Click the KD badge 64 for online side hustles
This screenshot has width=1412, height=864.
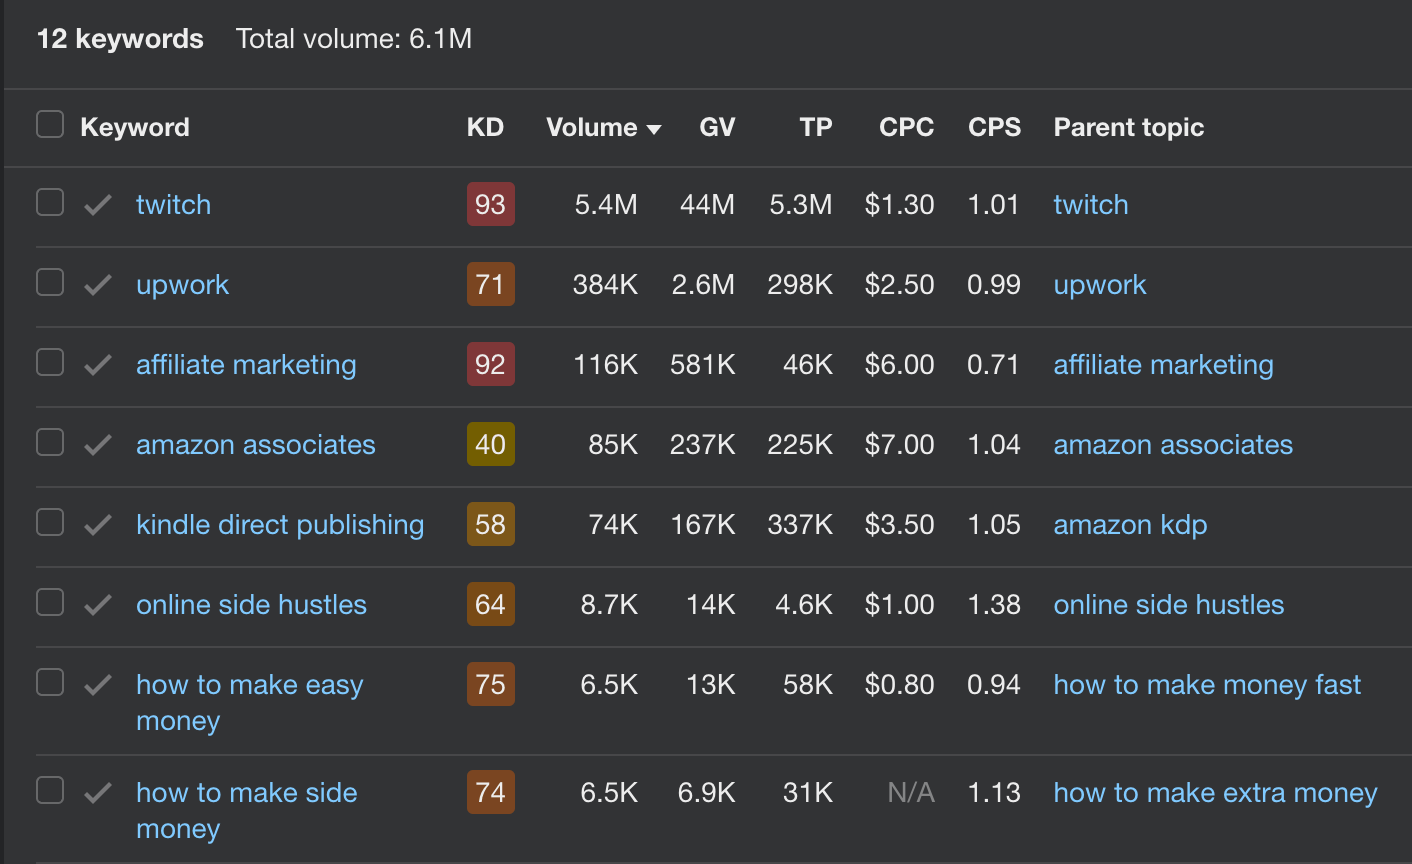491,604
